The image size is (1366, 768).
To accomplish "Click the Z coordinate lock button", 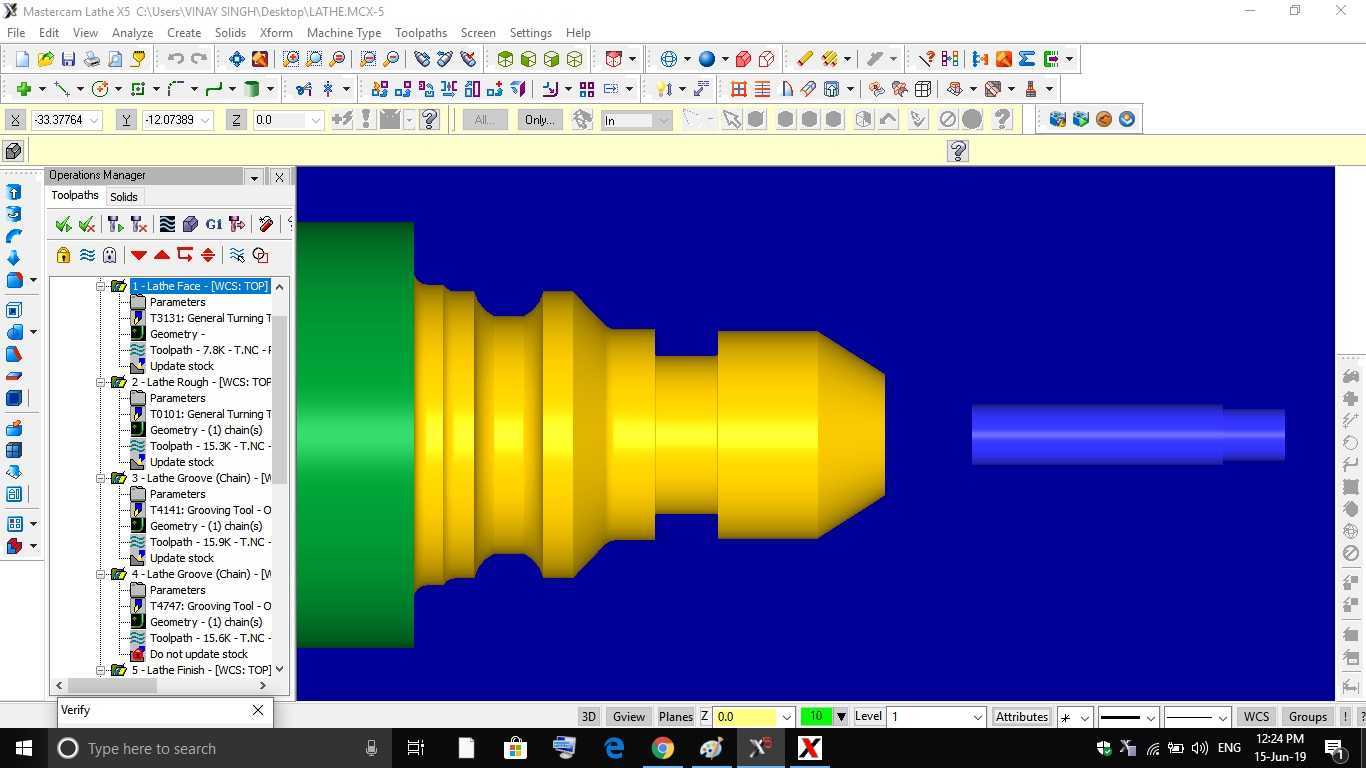I will [236, 120].
